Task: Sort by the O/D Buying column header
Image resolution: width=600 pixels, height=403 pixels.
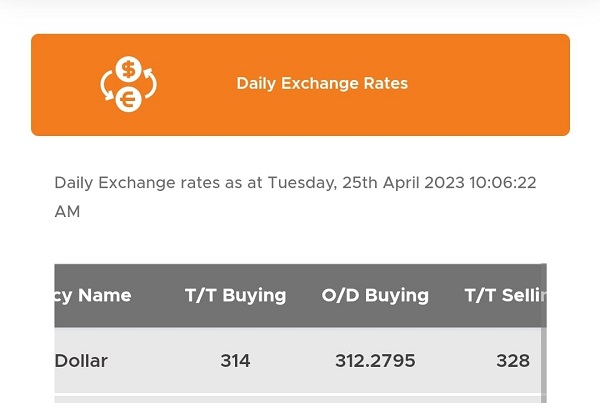Action: pos(375,295)
